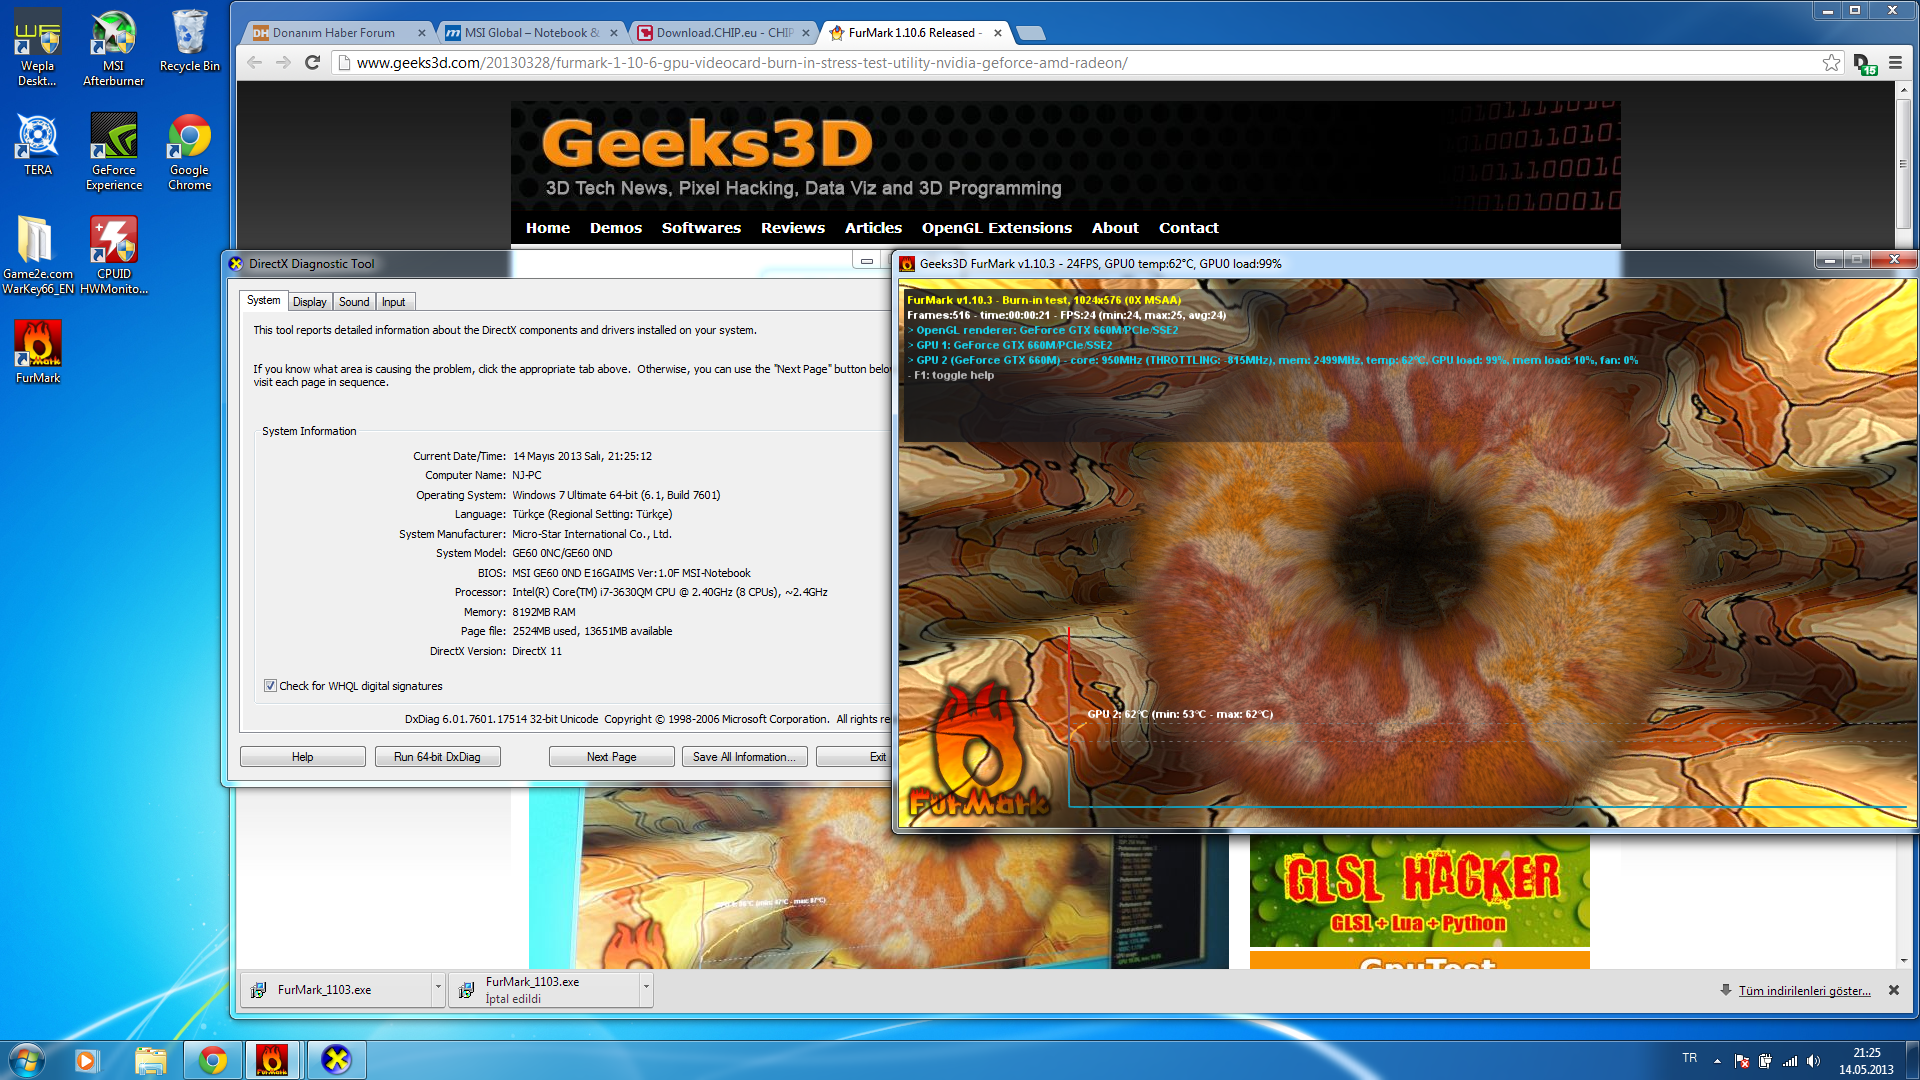This screenshot has height=1080, width=1920.
Task: Reload the Geeks3D page
Action: (x=312, y=63)
